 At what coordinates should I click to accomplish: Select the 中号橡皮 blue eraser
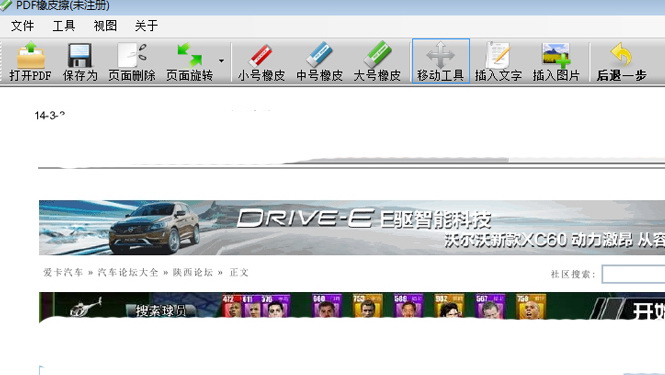coord(319,62)
